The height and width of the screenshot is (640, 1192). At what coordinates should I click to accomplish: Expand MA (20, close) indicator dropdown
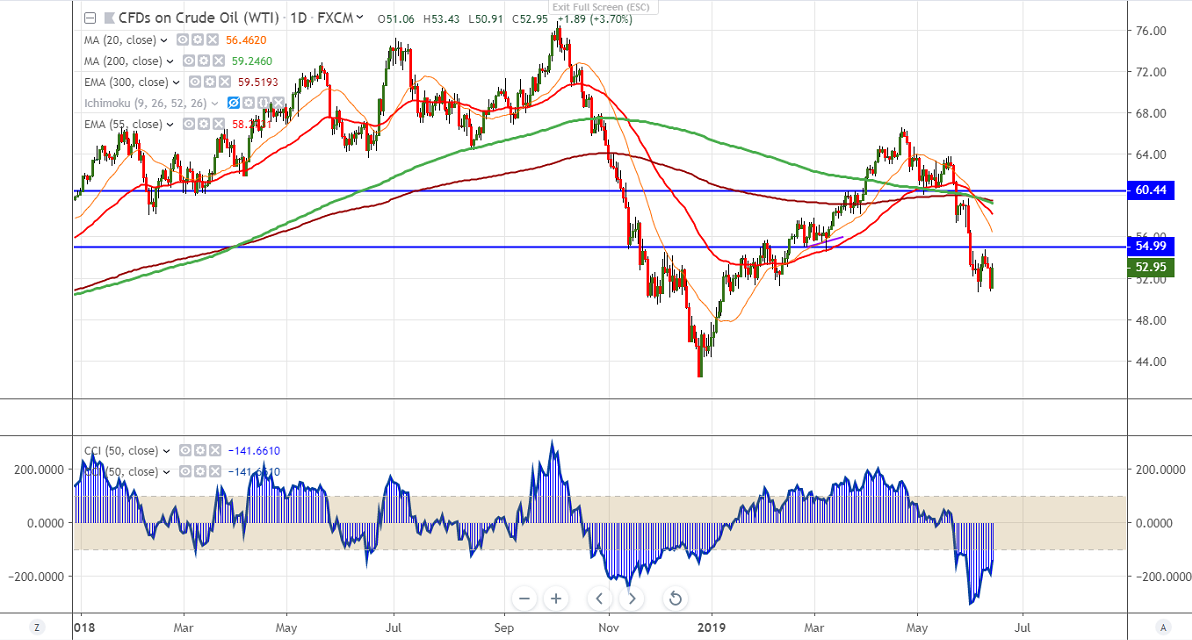(164, 40)
